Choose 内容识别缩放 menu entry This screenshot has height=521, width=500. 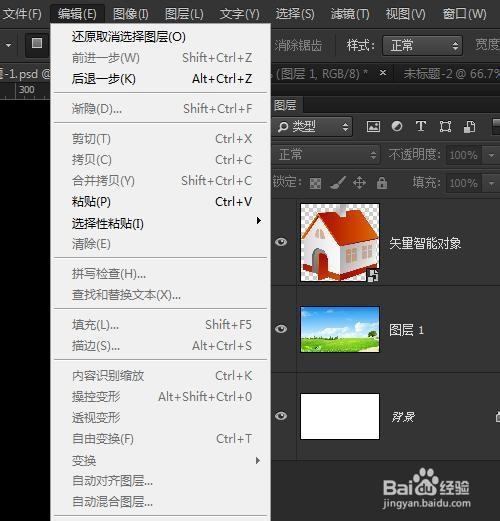click(x=161, y=376)
